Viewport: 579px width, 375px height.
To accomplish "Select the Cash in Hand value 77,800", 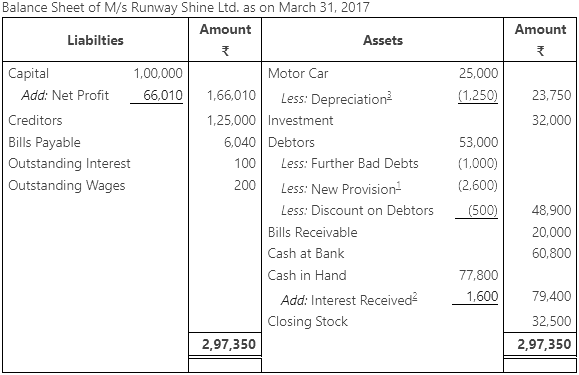I will click(479, 275).
